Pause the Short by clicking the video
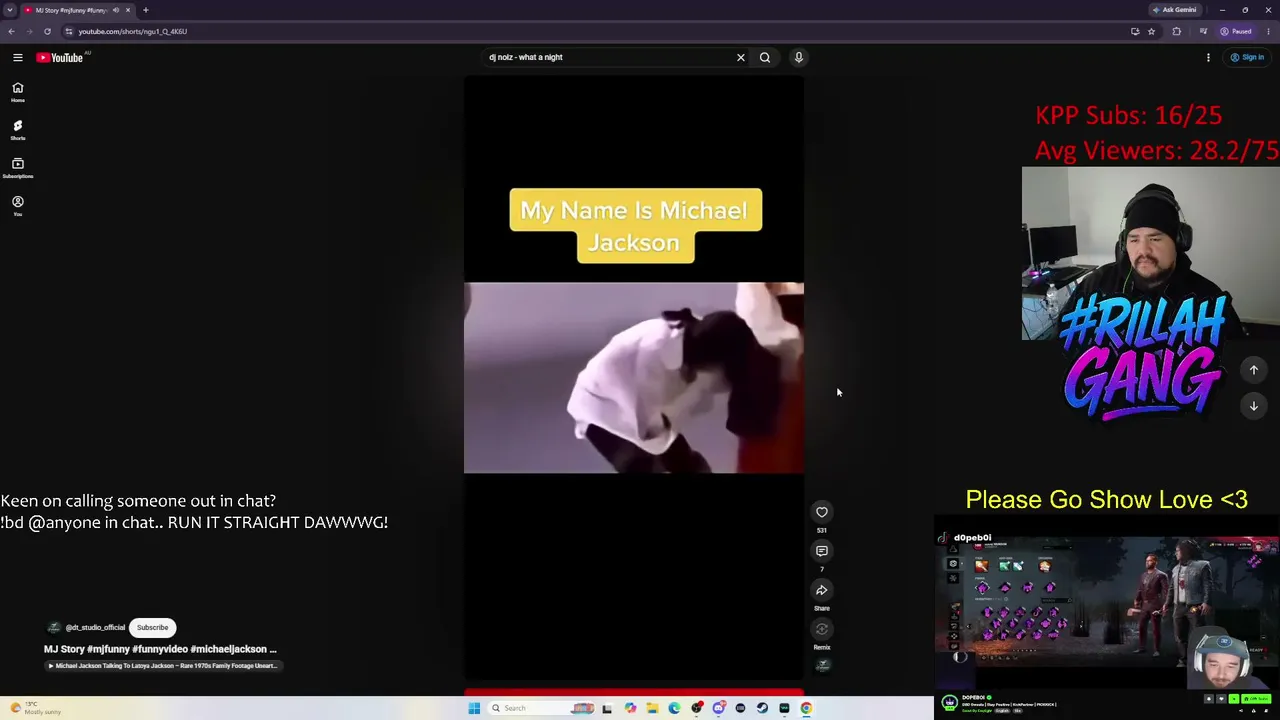This screenshot has height=720, width=1280. [634, 378]
